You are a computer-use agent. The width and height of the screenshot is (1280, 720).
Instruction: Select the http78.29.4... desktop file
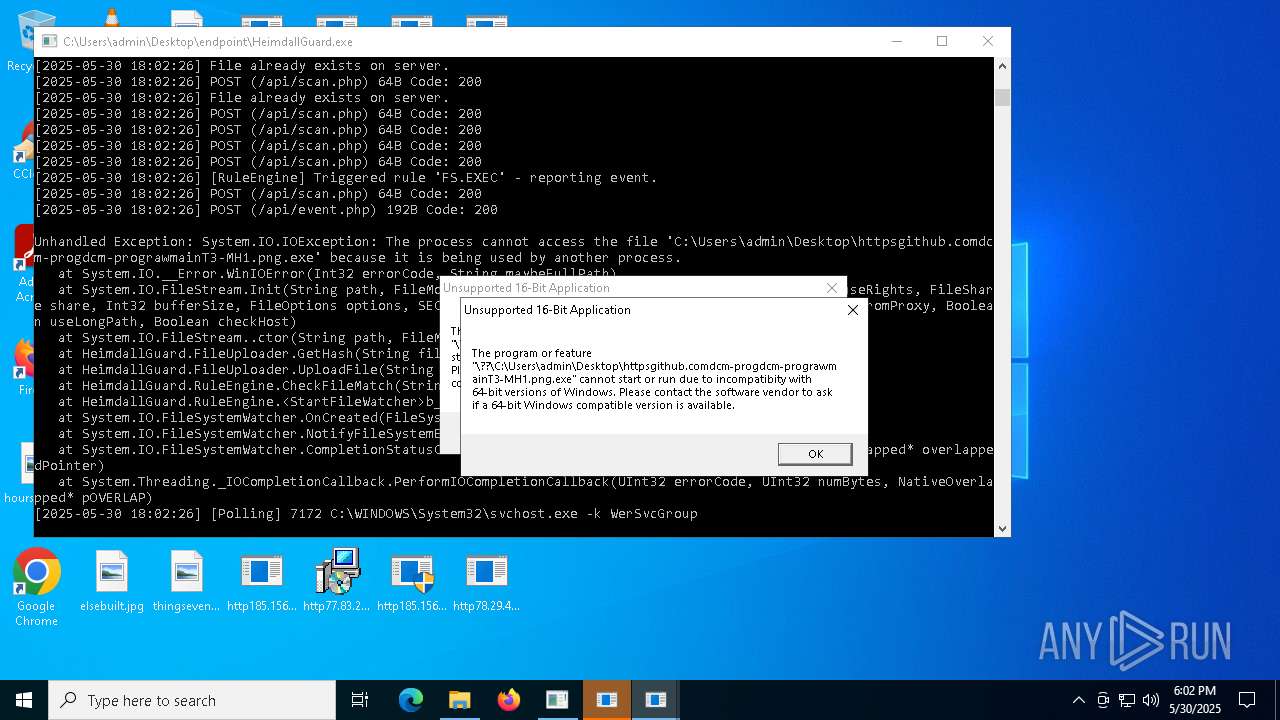click(x=486, y=581)
